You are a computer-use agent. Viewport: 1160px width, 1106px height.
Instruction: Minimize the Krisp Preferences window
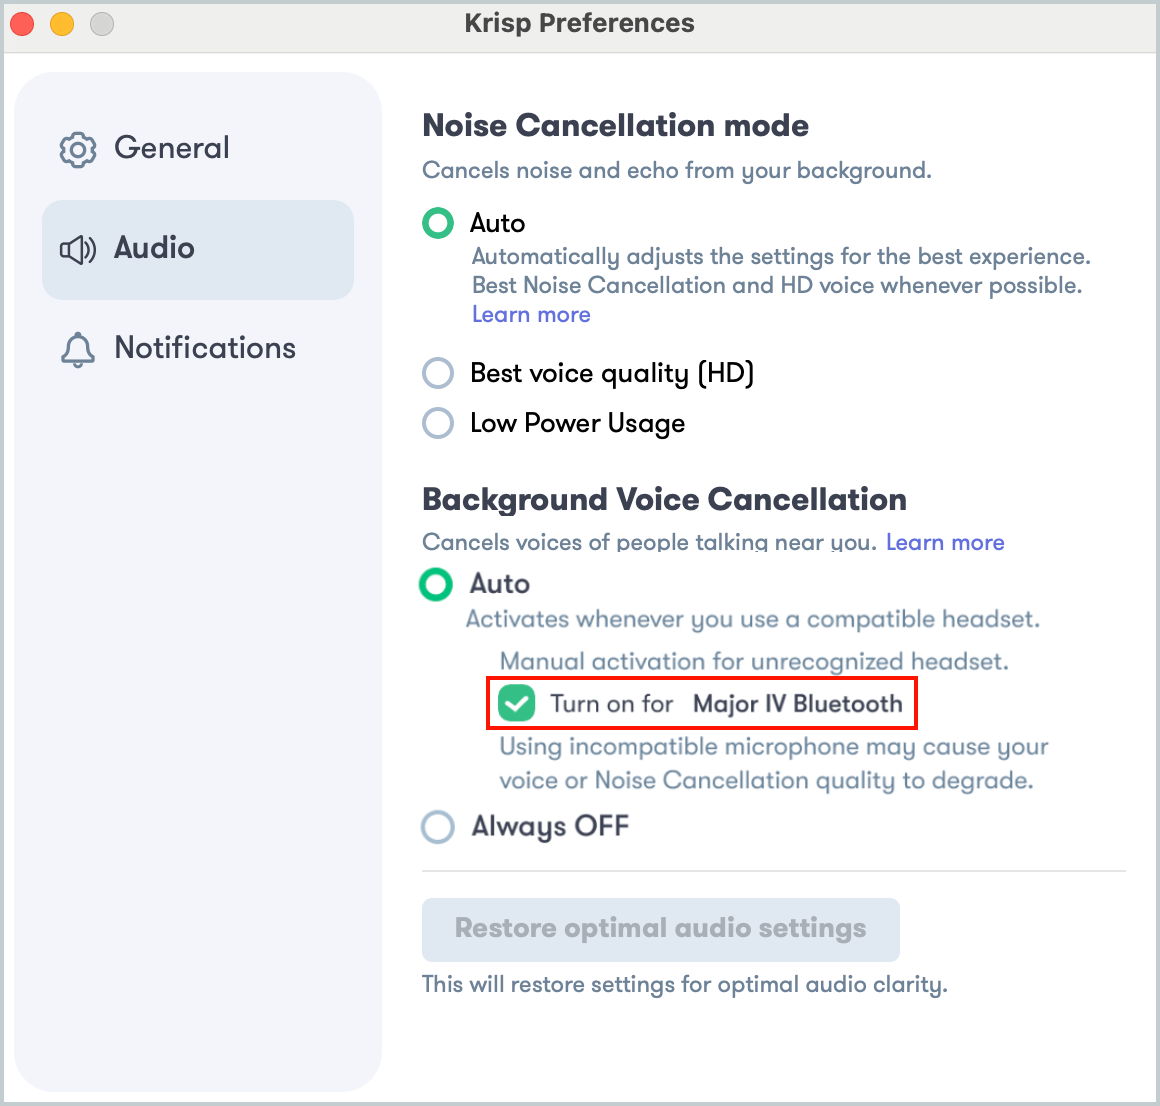tap(62, 24)
